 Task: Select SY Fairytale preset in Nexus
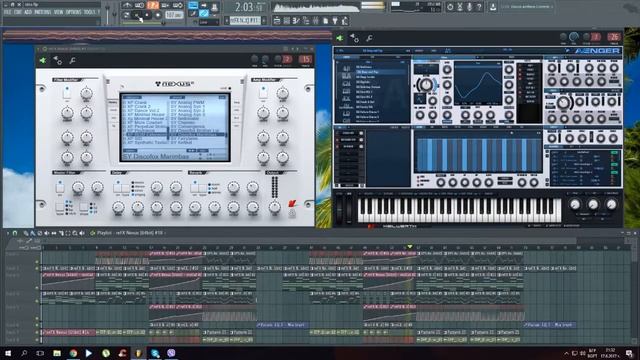[x=184, y=138]
